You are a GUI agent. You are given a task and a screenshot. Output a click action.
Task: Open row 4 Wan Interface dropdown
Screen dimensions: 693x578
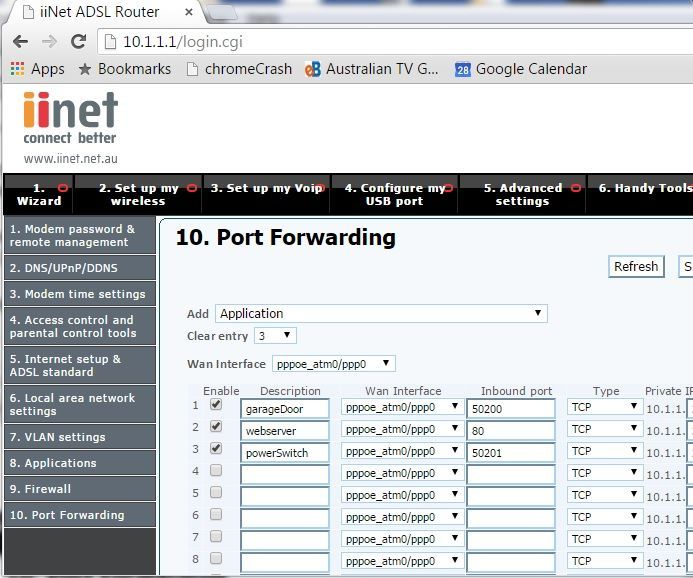coord(402,473)
